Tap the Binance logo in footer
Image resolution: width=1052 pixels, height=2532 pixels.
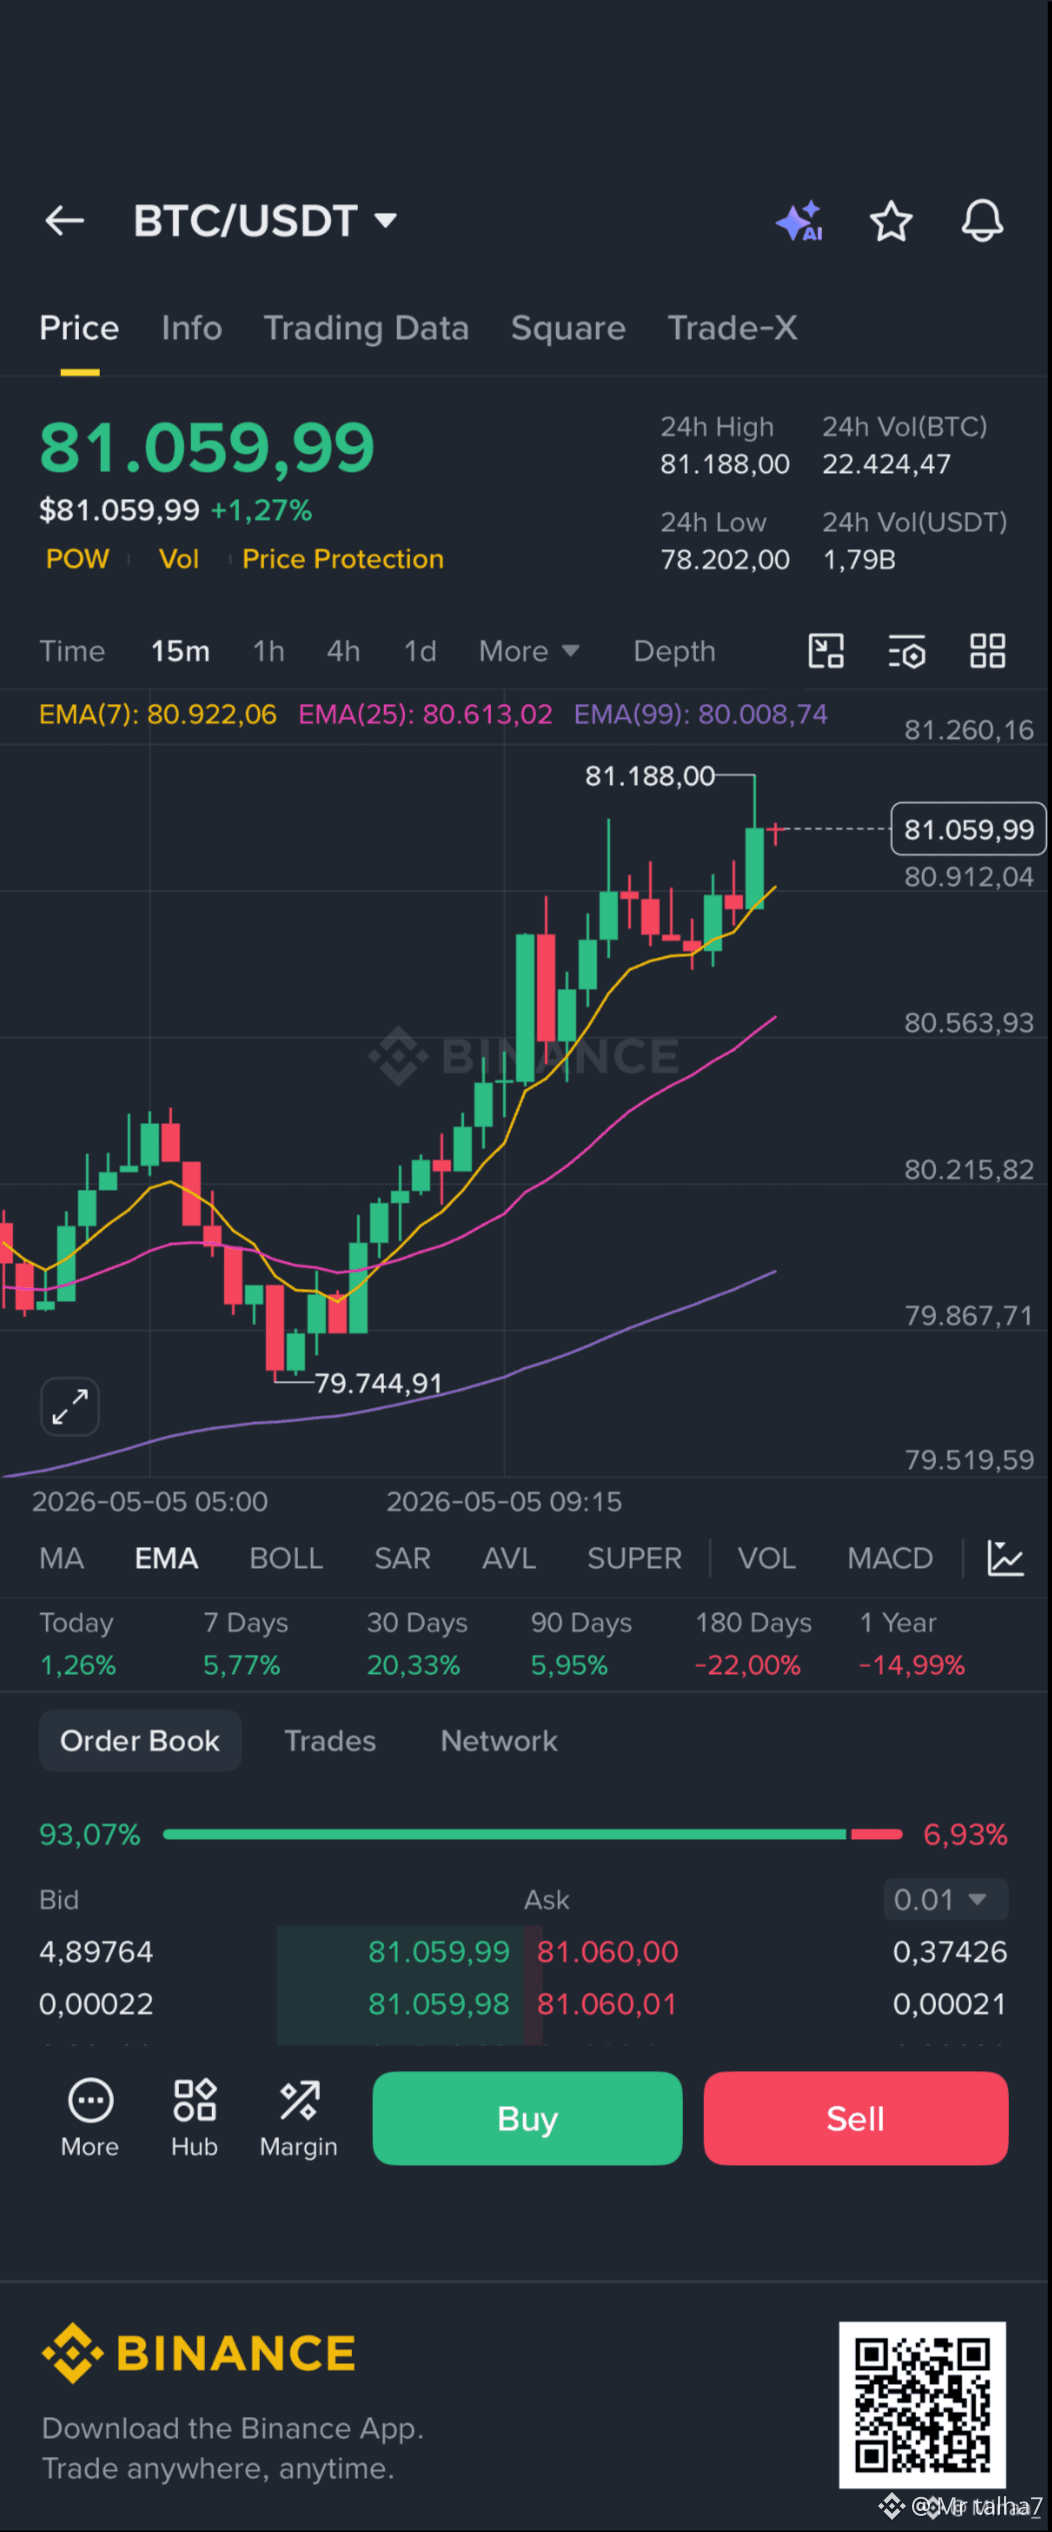[x=199, y=2354]
